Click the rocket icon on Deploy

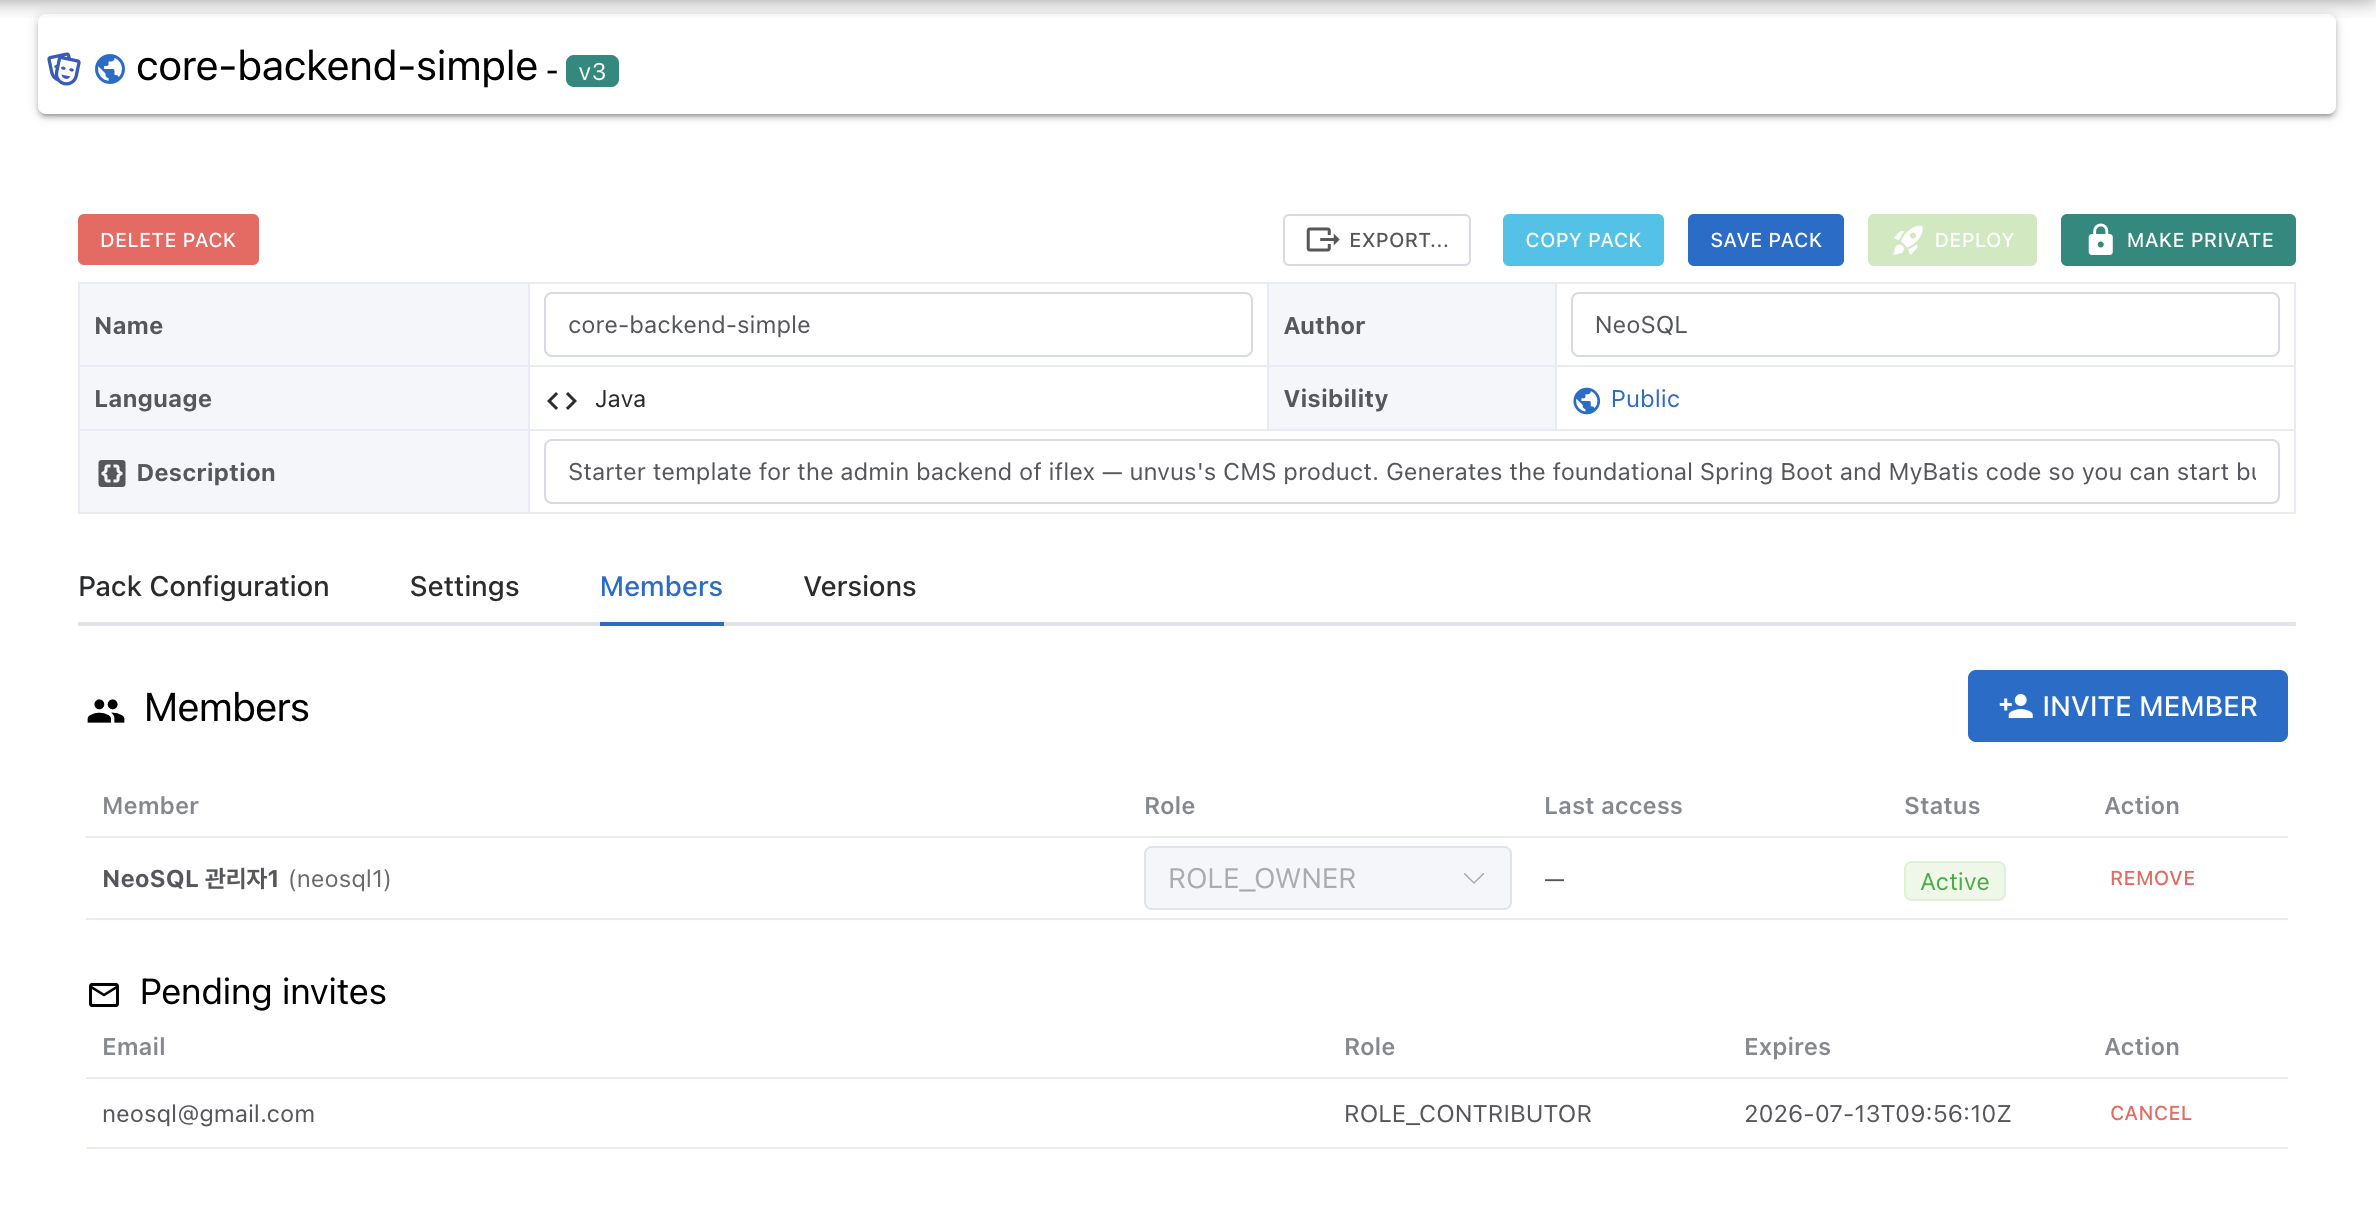click(x=1907, y=240)
